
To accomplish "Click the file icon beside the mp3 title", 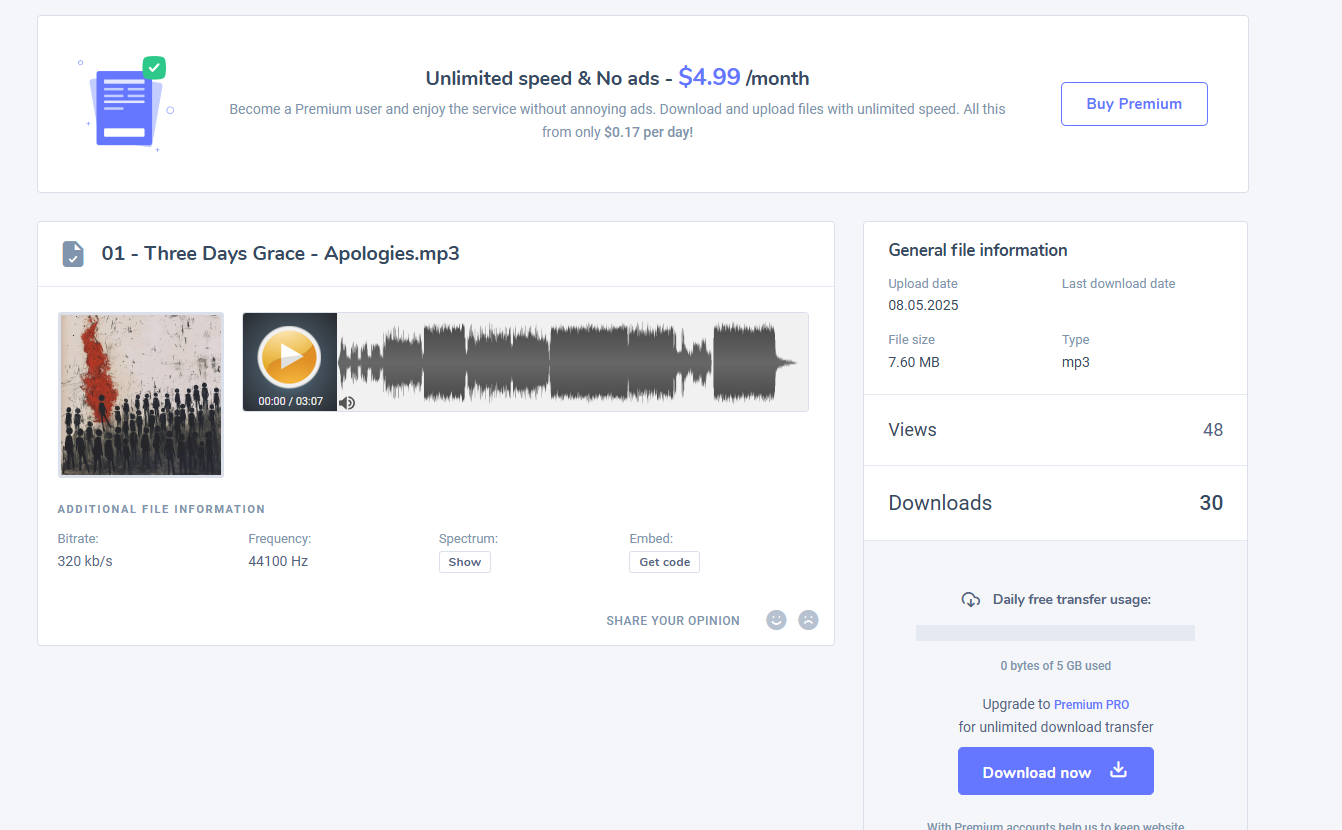I will pos(73,254).
